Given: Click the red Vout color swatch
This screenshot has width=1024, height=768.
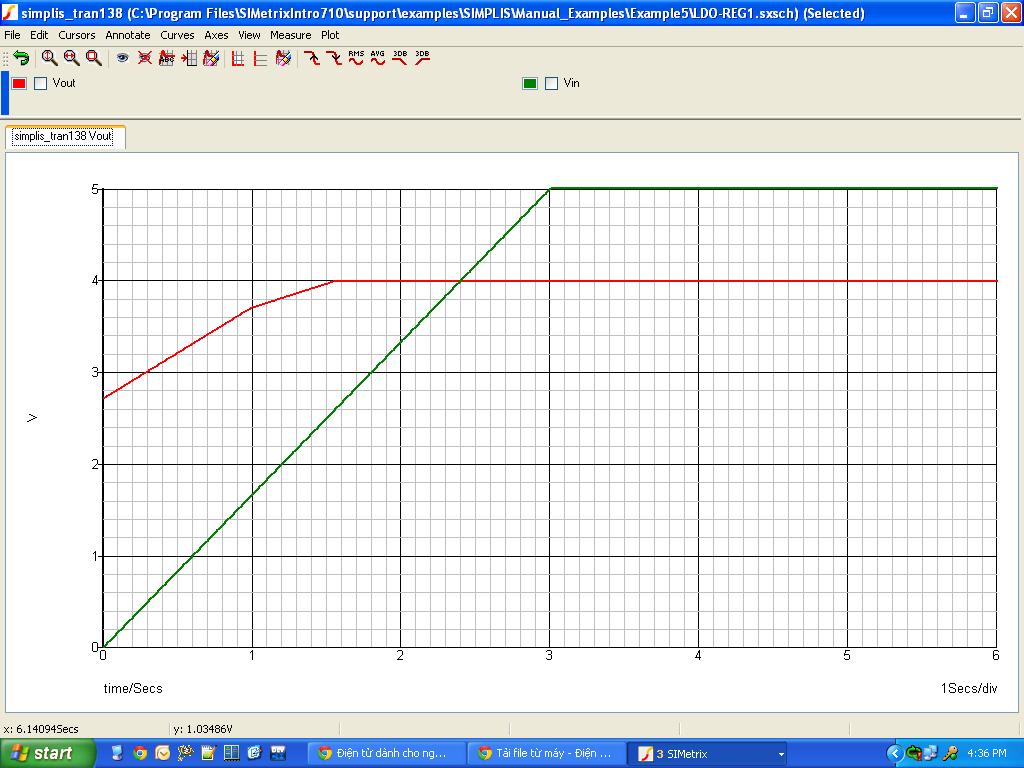Looking at the screenshot, I should 19,83.
